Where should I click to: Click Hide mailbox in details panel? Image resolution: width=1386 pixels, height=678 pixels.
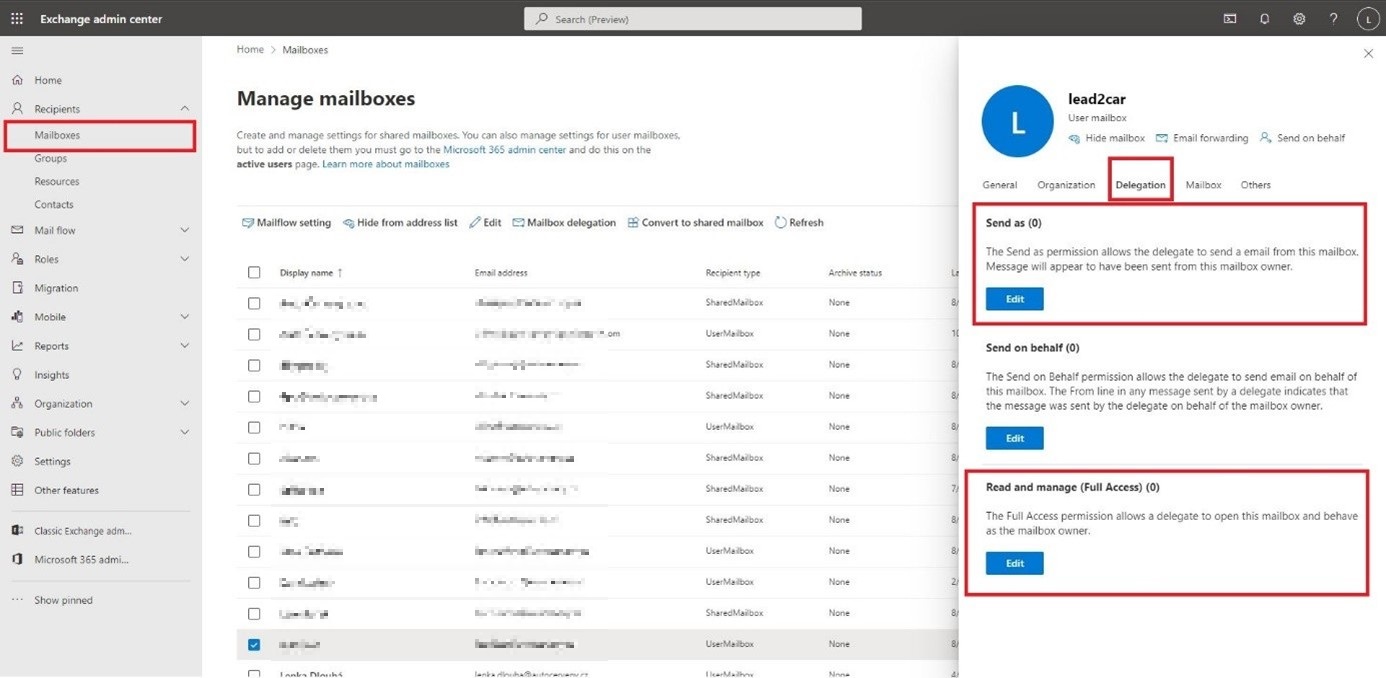tap(1106, 138)
